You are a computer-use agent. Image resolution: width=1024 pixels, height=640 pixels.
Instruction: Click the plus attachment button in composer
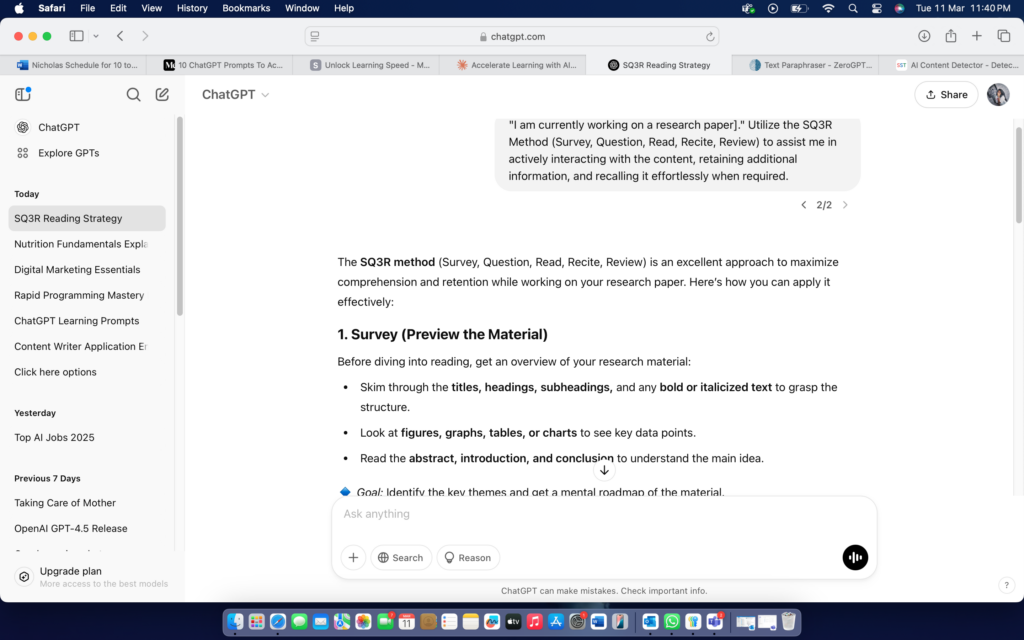click(353, 558)
